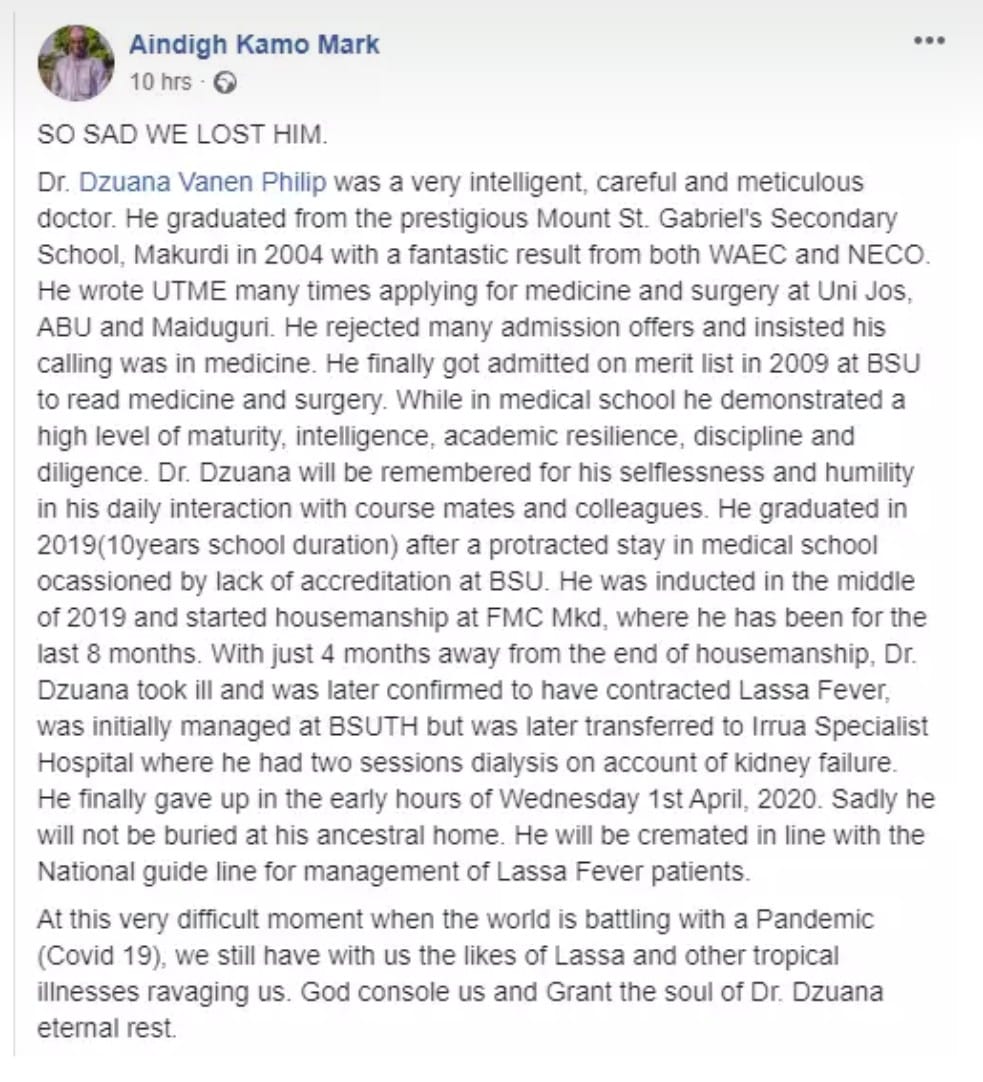Open Aindigh Kamo Mark's profile picture
The image size is (983, 1082).
(x=76, y=63)
